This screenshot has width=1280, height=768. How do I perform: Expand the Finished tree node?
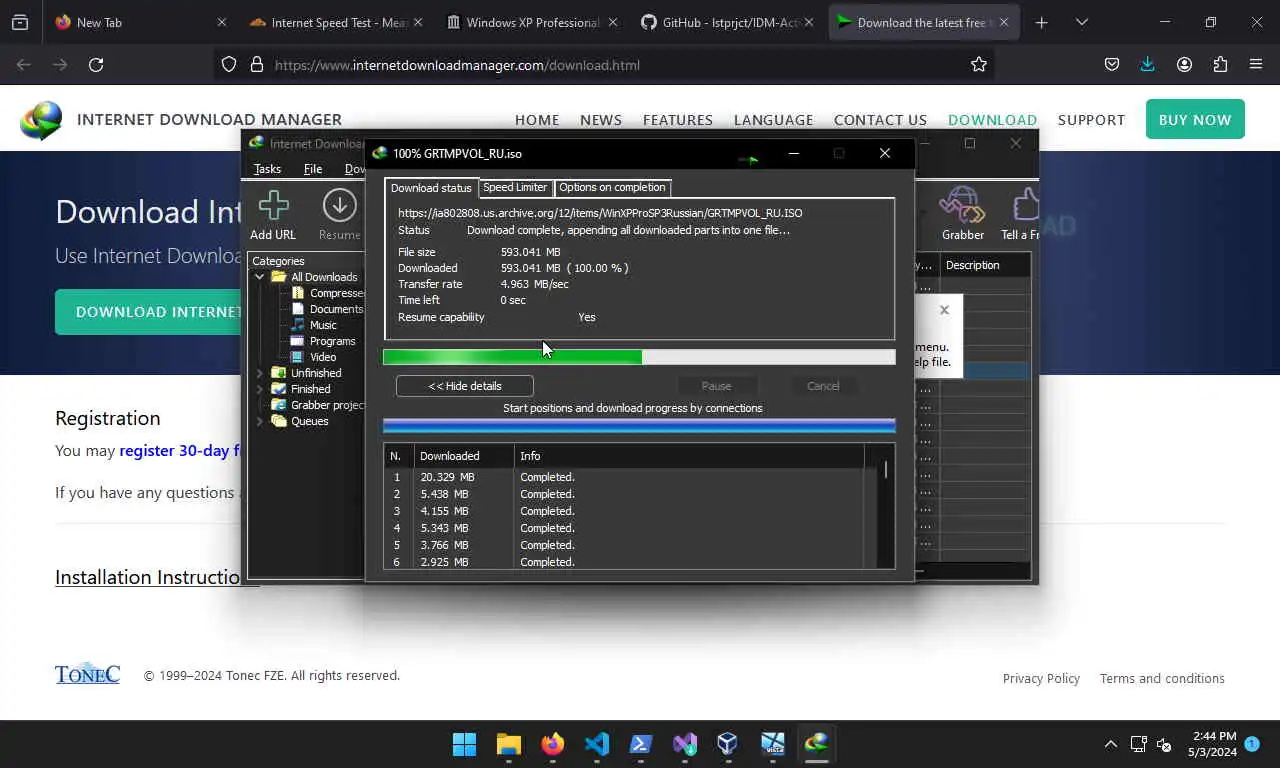pyautogui.click(x=259, y=389)
